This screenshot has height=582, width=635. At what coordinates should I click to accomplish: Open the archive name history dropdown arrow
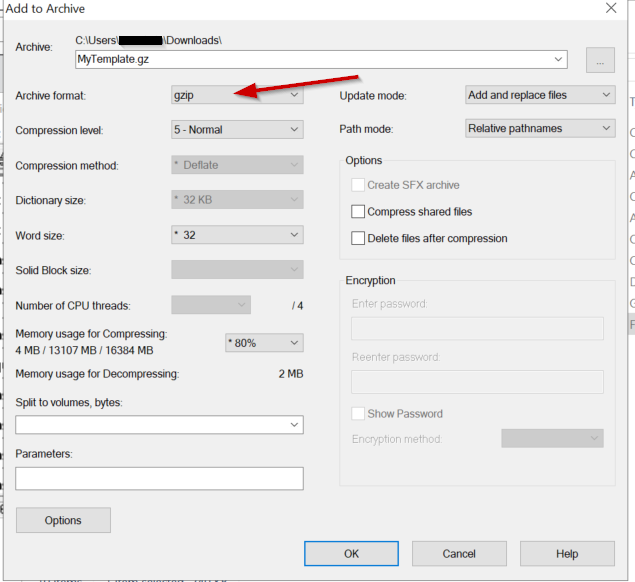(x=558, y=60)
